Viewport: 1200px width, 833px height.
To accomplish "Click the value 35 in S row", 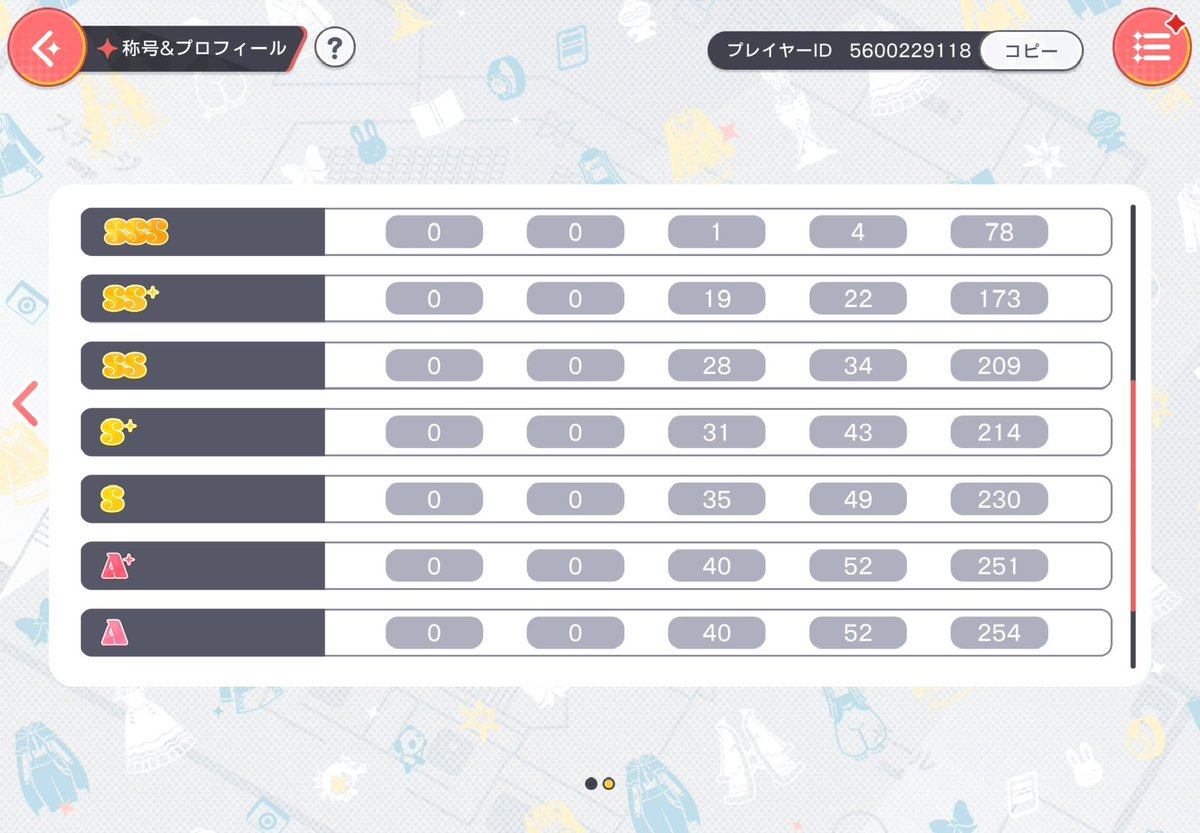I will coord(717,499).
